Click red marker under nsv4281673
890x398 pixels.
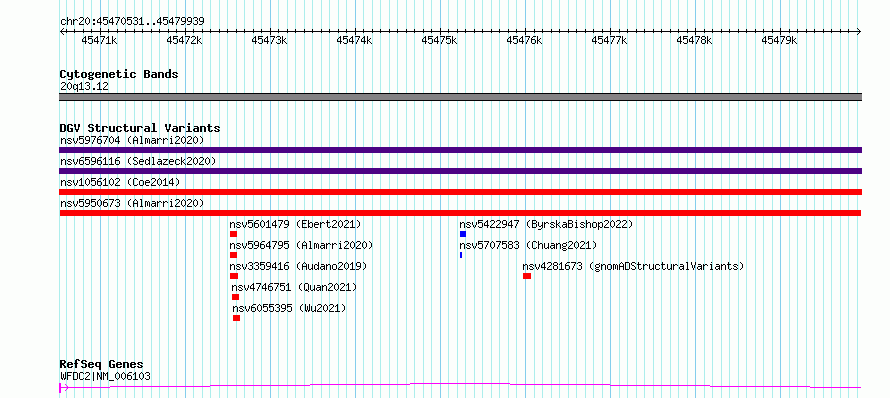[527, 276]
